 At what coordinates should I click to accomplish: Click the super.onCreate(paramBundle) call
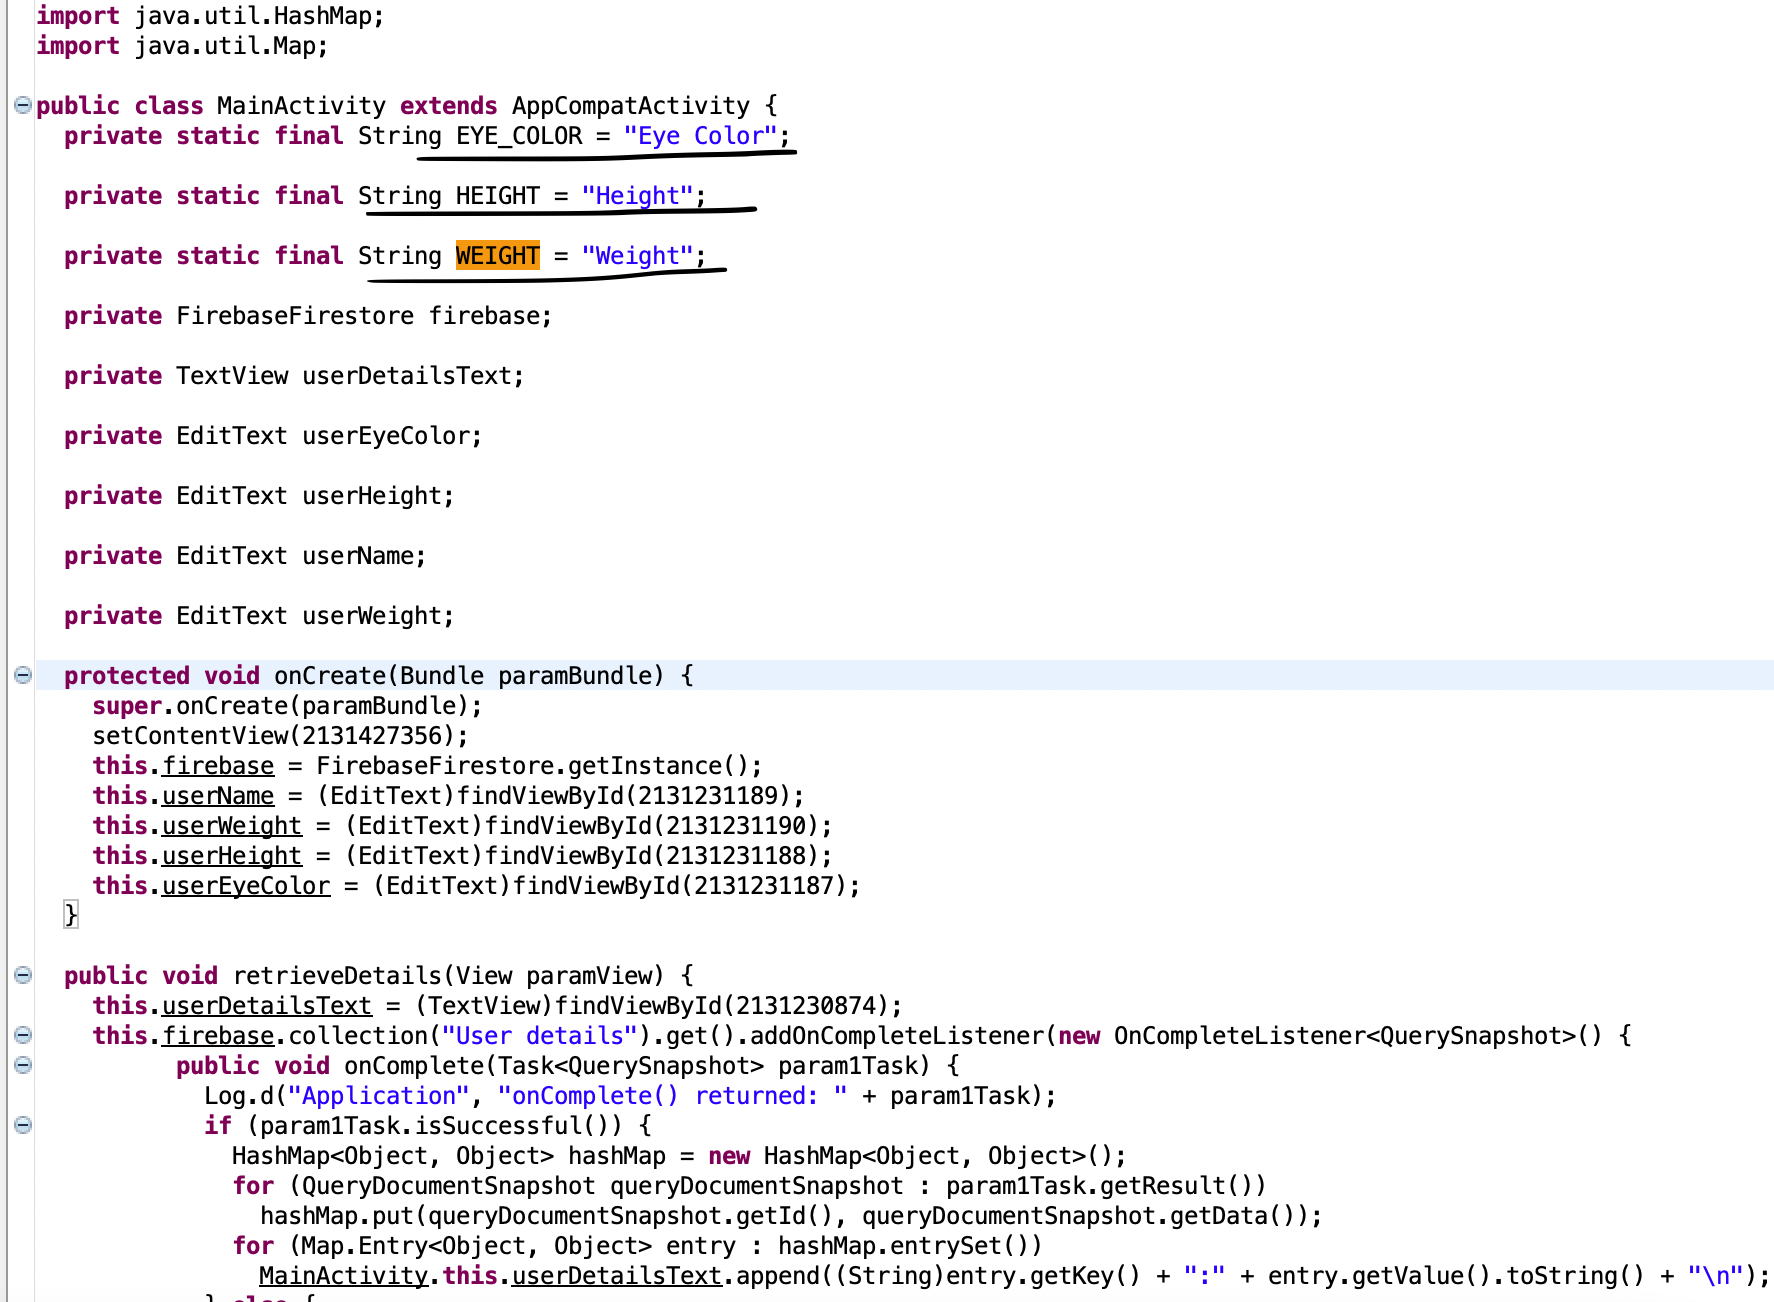(x=287, y=706)
